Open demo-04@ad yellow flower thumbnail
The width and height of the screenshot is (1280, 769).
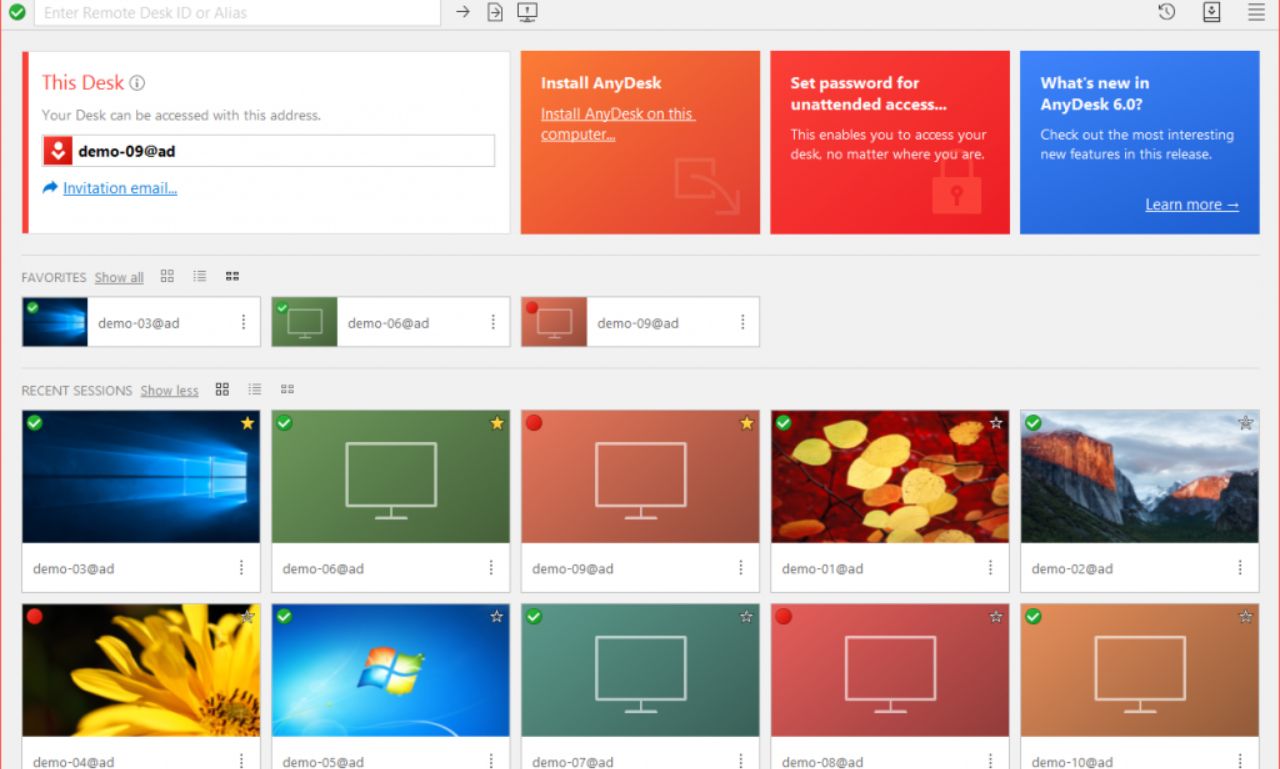tap(141, 670)
